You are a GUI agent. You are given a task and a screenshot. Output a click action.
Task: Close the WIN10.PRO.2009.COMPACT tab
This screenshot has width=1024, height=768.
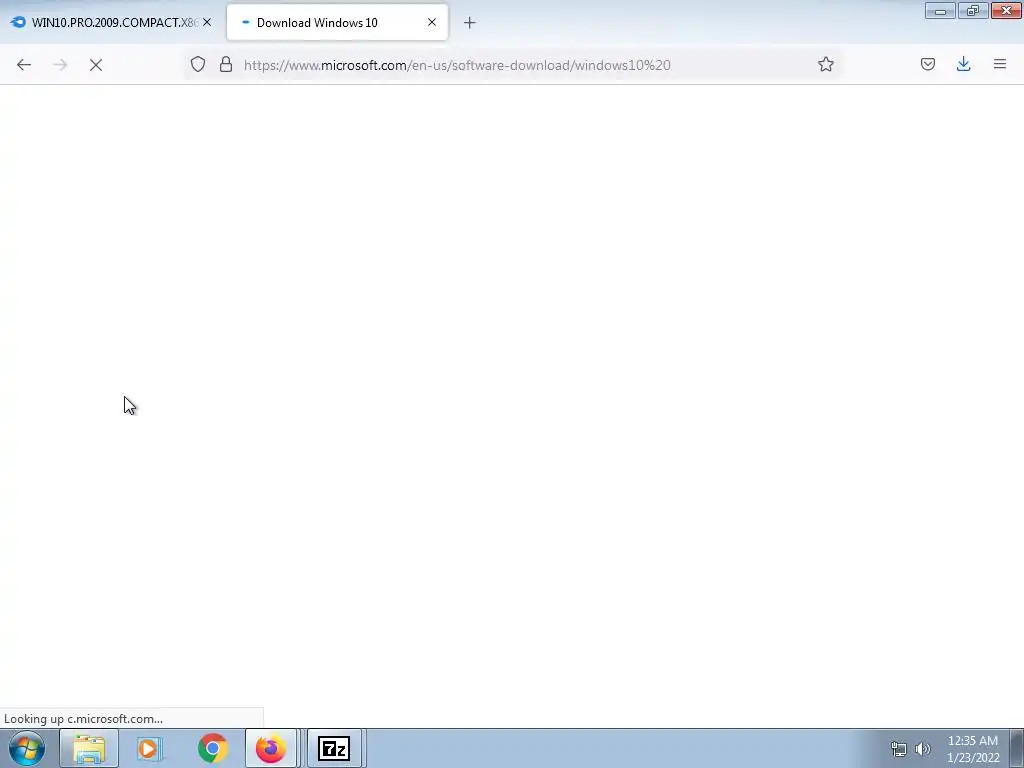(207, 22)
